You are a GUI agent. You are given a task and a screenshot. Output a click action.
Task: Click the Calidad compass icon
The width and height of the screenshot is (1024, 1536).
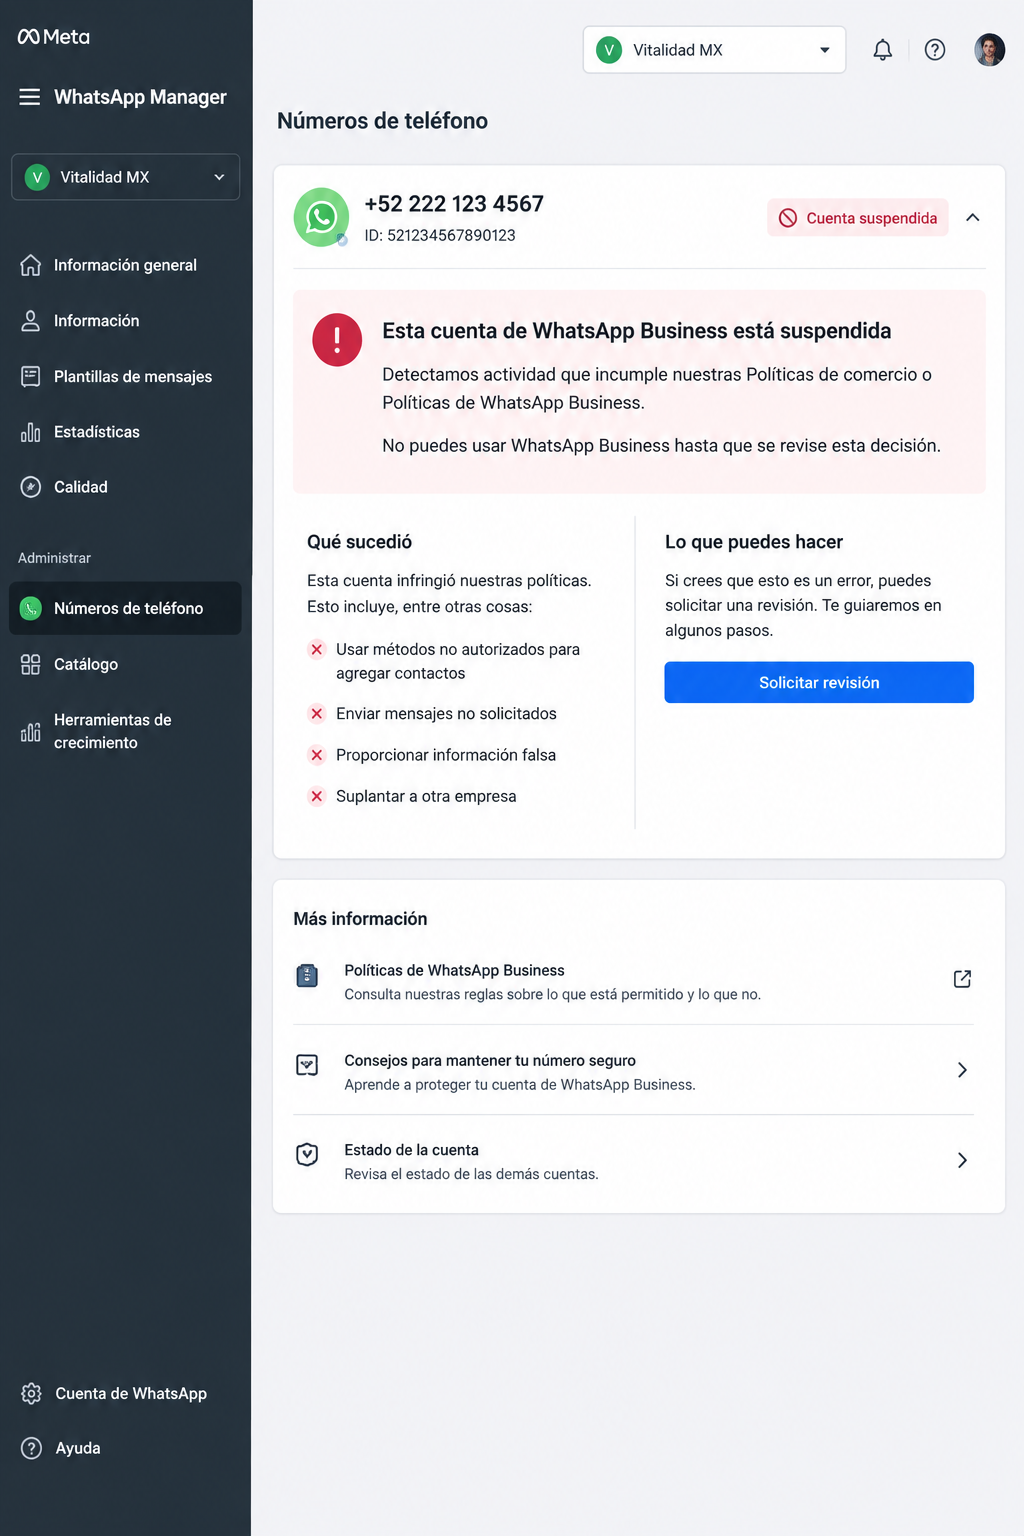[31, 487]
